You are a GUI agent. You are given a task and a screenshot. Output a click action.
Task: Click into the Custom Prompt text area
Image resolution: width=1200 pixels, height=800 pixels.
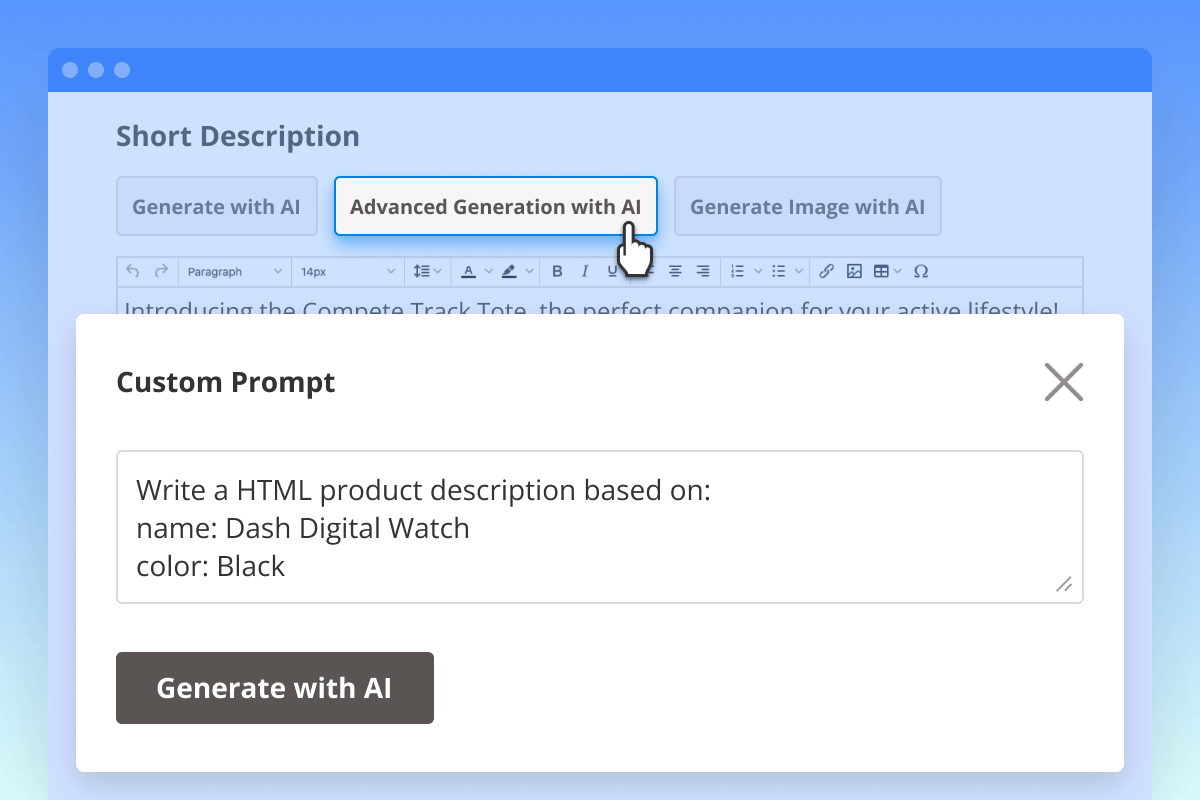click(600, 527)
